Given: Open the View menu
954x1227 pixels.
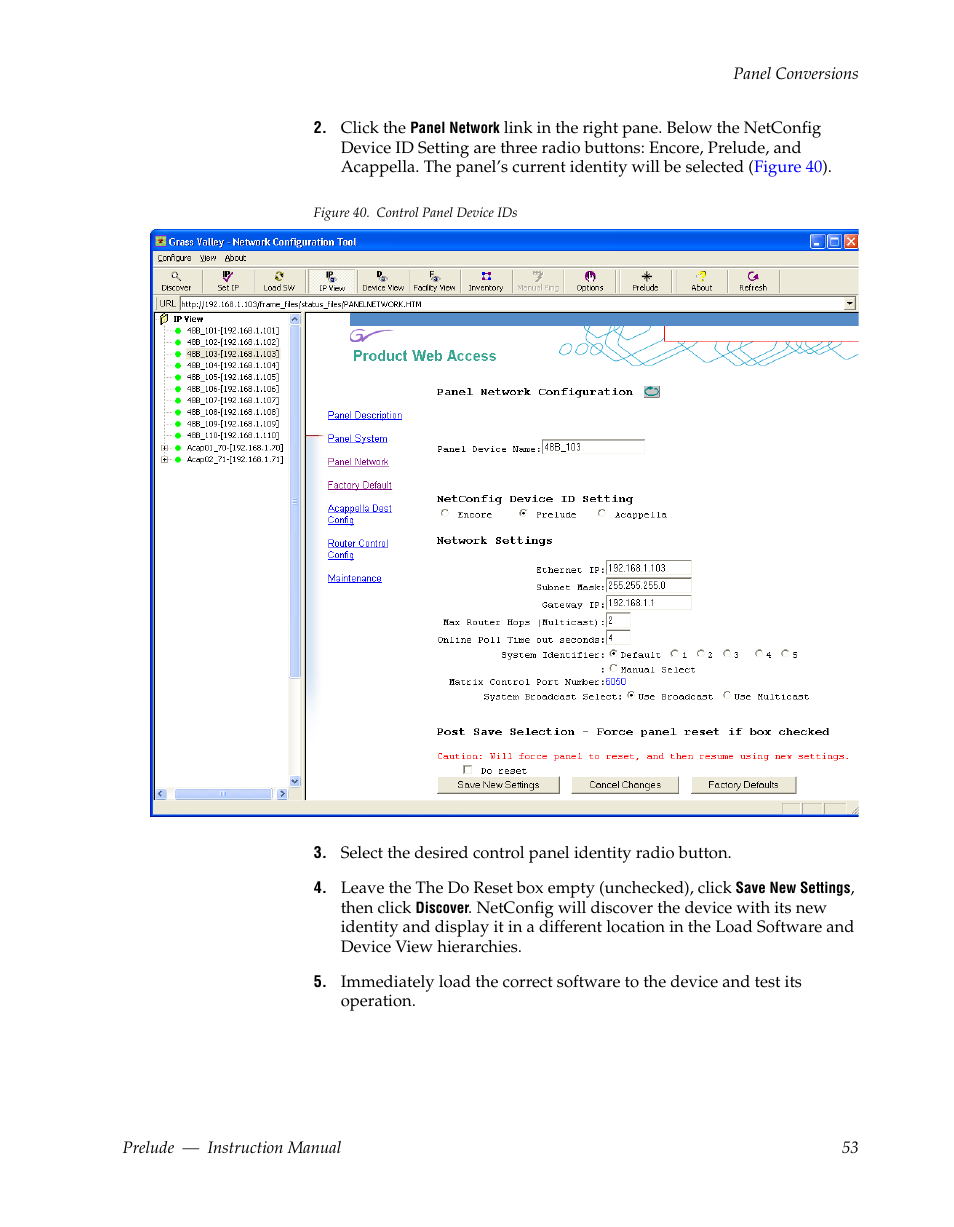Looking at the screenshot, I should (208, 258).
